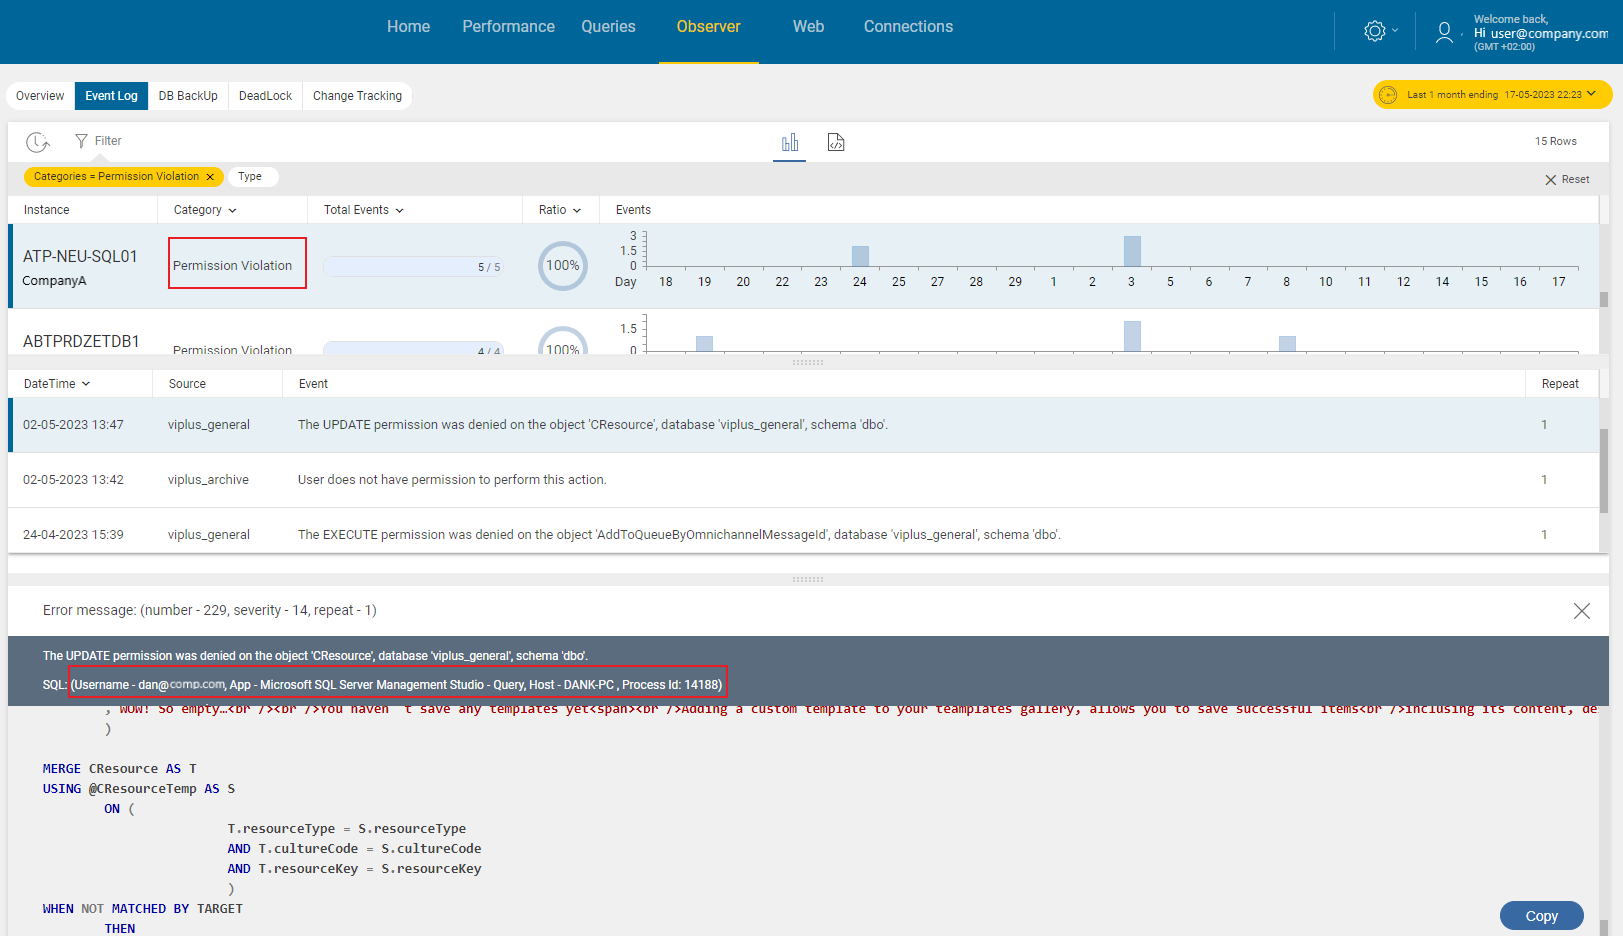Switch to the DeadLock sub-tab
Image resolution: width=1623 pixels, height=936 pixels.
click(x=265, y=96)
